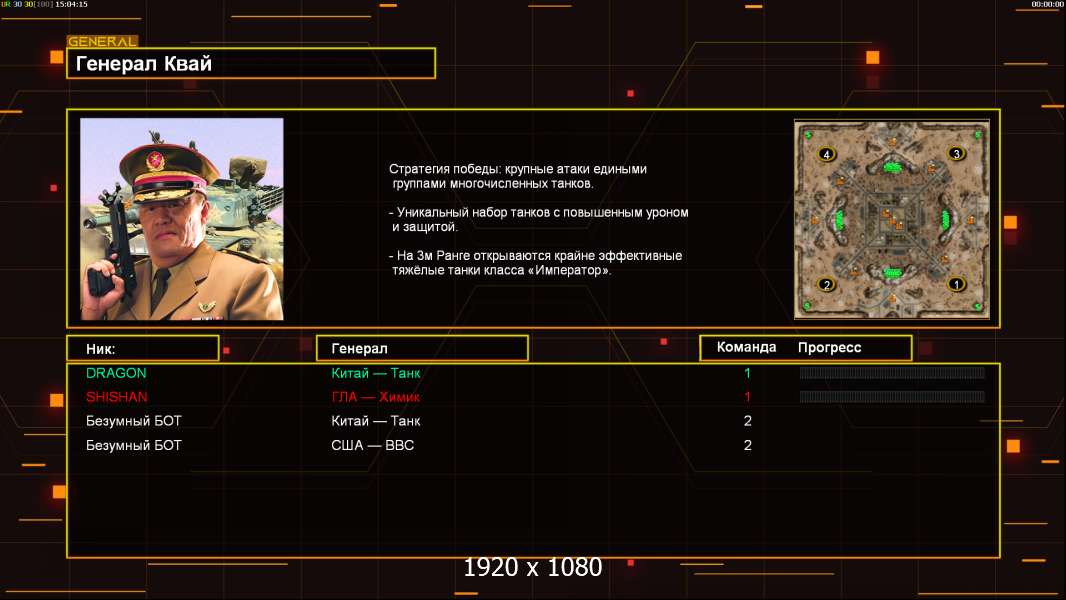The height and width of the screenshot is (600, 1066).
Task: Click the red star badge on general's cap
Action: (x=156, y=162)
